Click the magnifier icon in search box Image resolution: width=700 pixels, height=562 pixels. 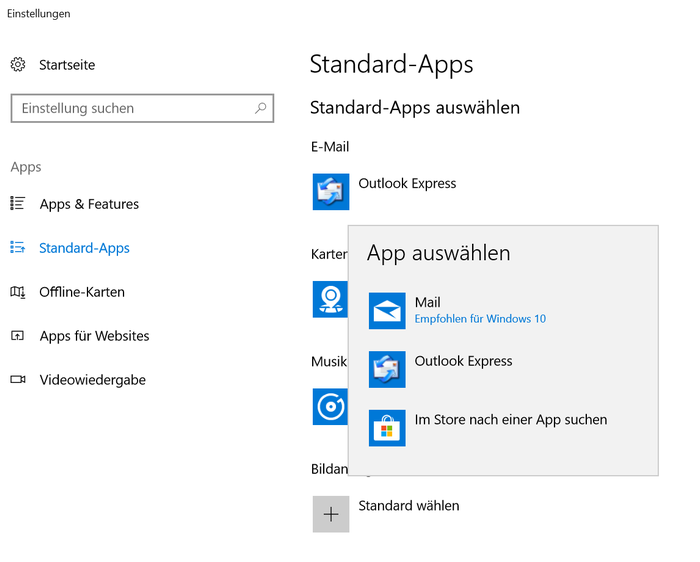pos(260,108)
